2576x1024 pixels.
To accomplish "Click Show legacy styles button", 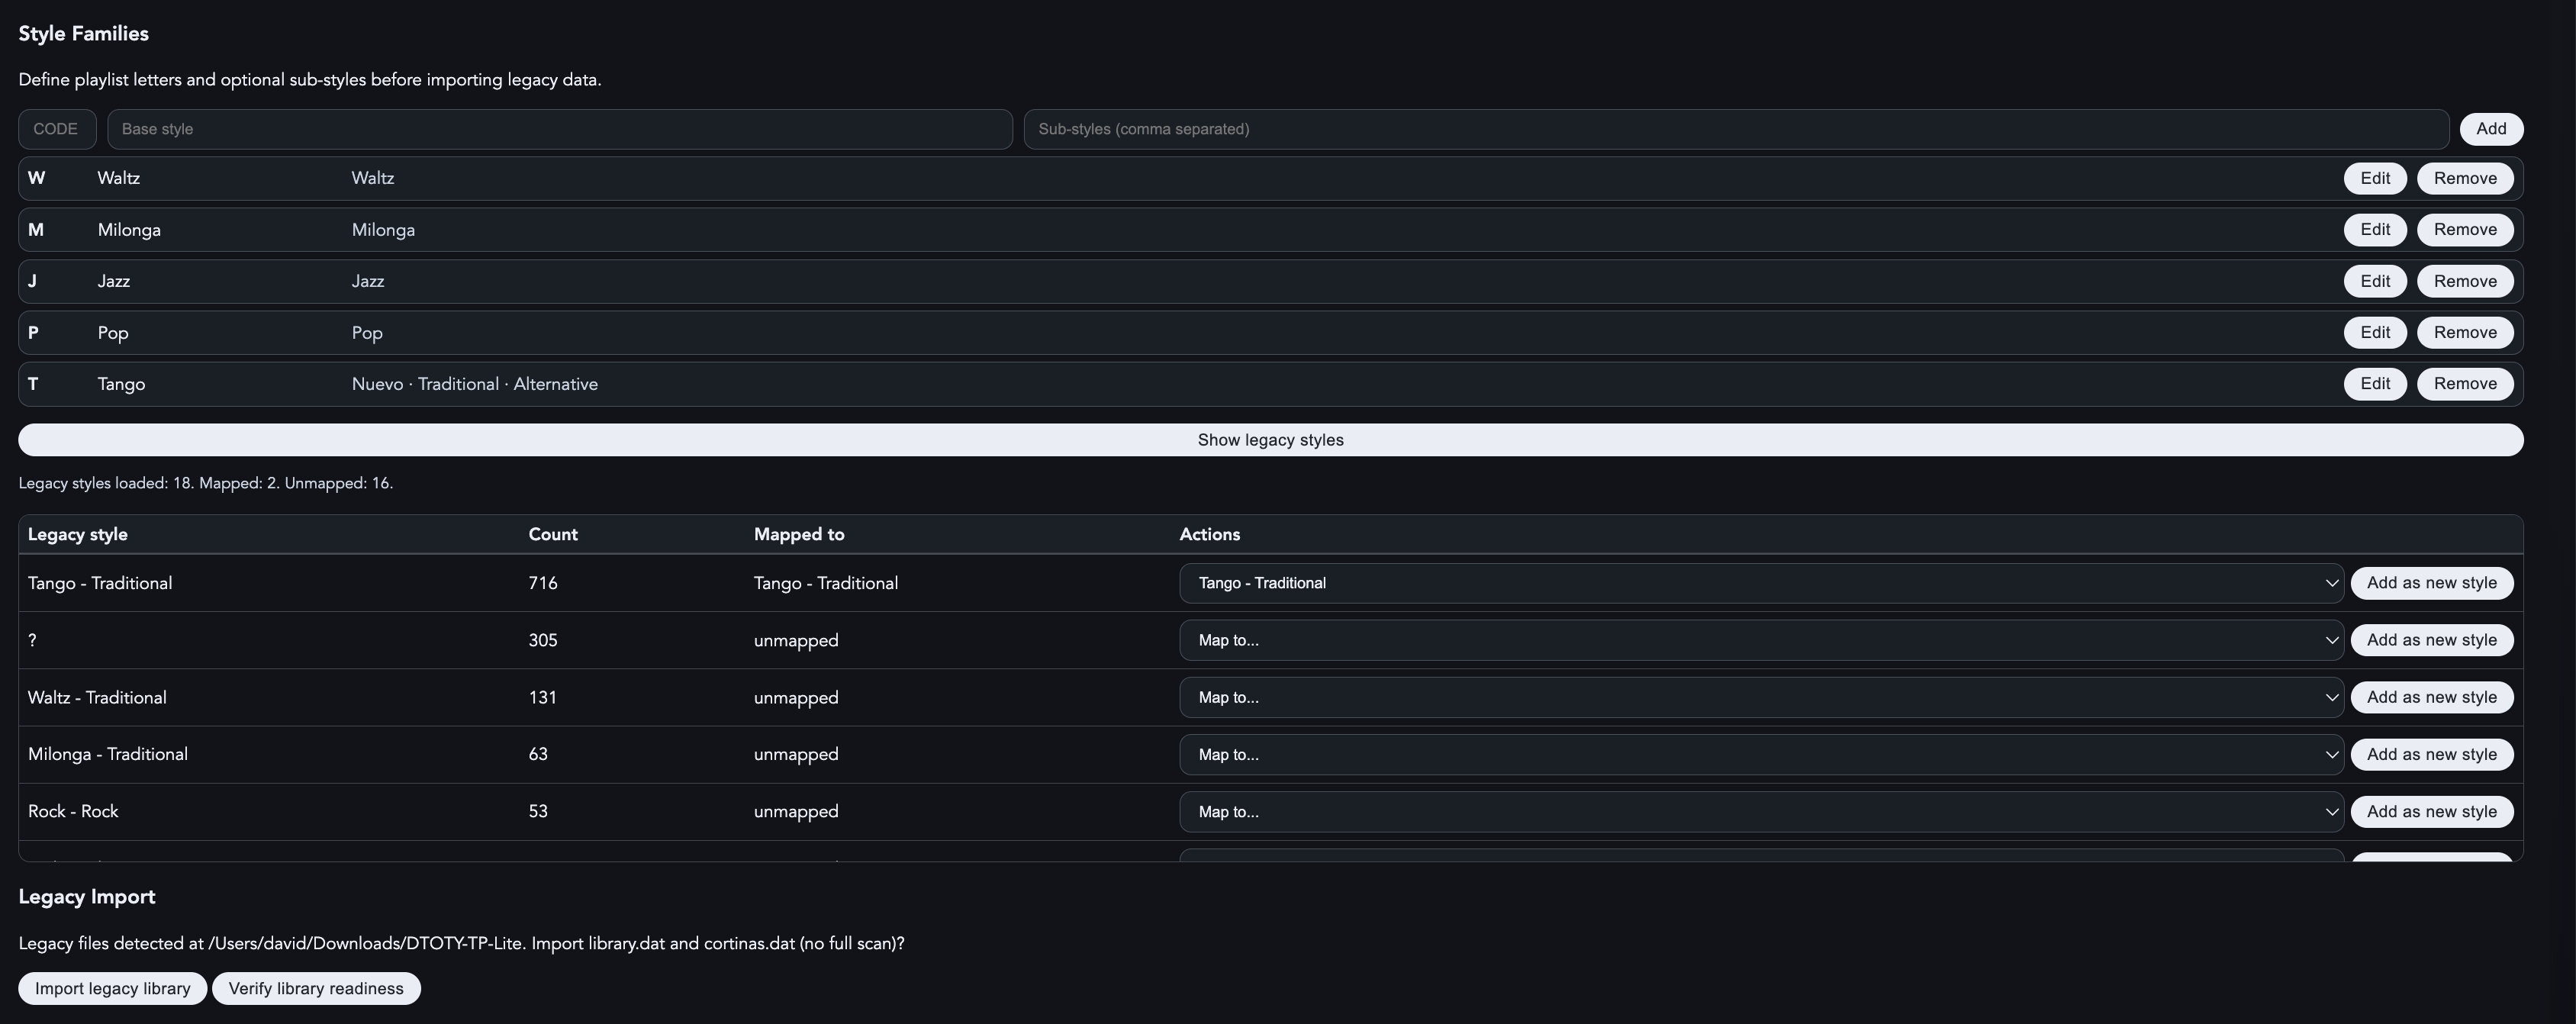I will coord(1270,440).
